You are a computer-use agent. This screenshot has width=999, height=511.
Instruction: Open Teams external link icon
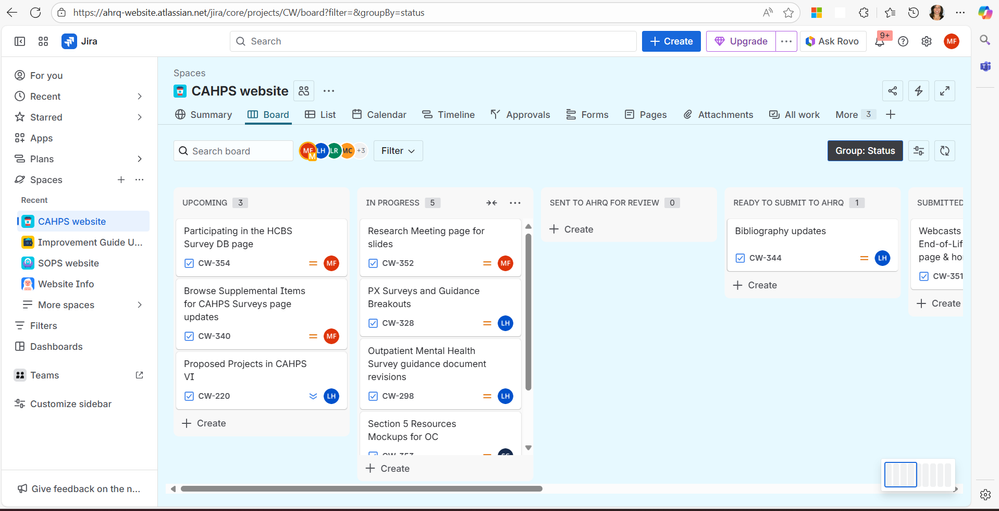click(140, 375)
